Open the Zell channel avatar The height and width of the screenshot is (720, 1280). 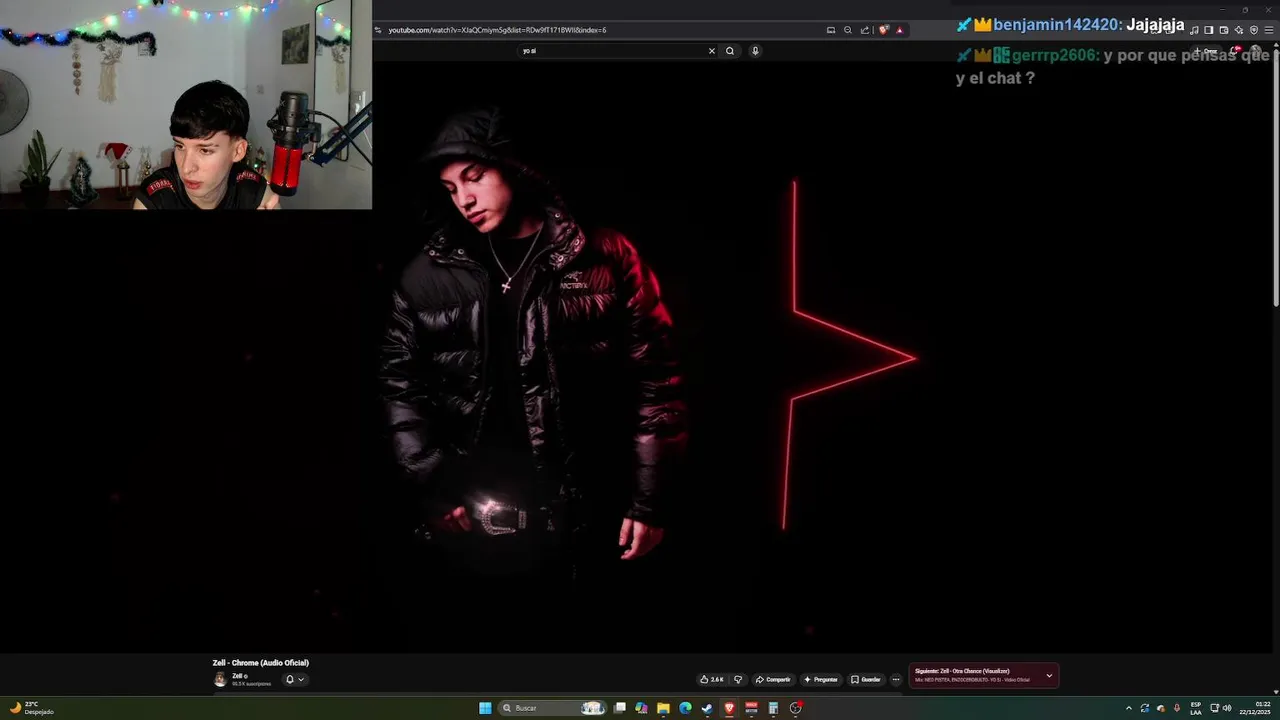[x=220, y=680]
